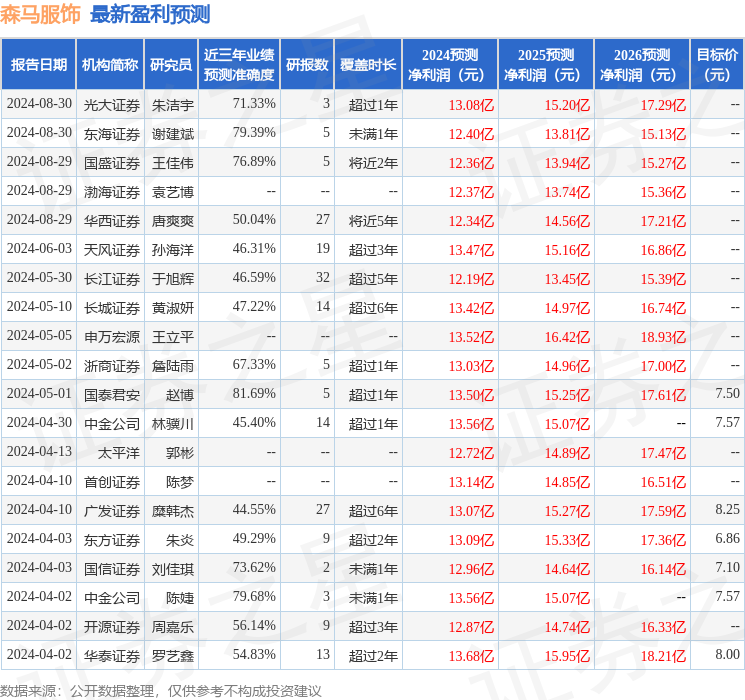Click accuracy value 71.33%
This screenshot has height=700, width=745.
[x=254, y=104]
